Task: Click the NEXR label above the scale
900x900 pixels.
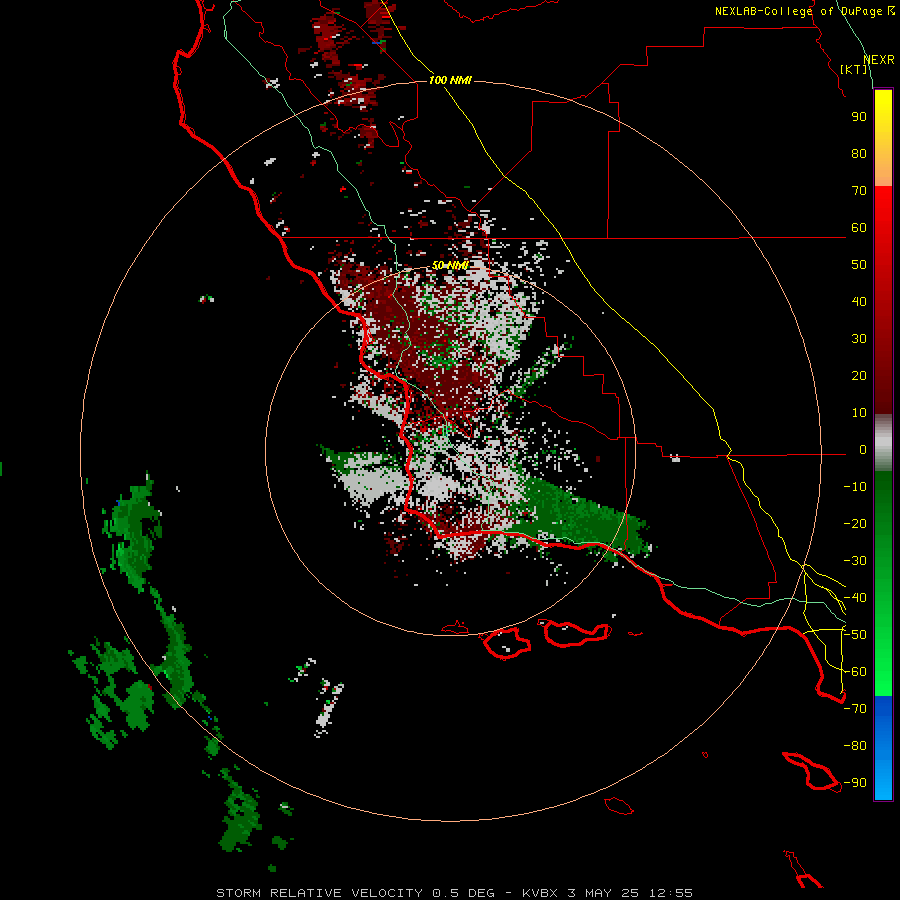Action: pyautogui.click(x=878, y=60)
